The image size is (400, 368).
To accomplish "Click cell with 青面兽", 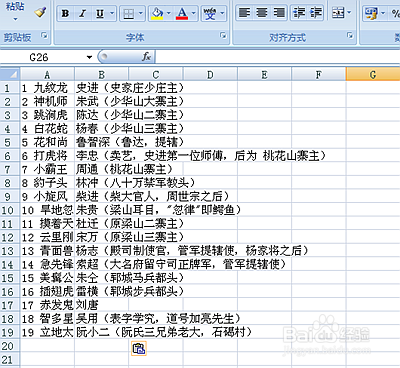I will click(x=47, y=251).
